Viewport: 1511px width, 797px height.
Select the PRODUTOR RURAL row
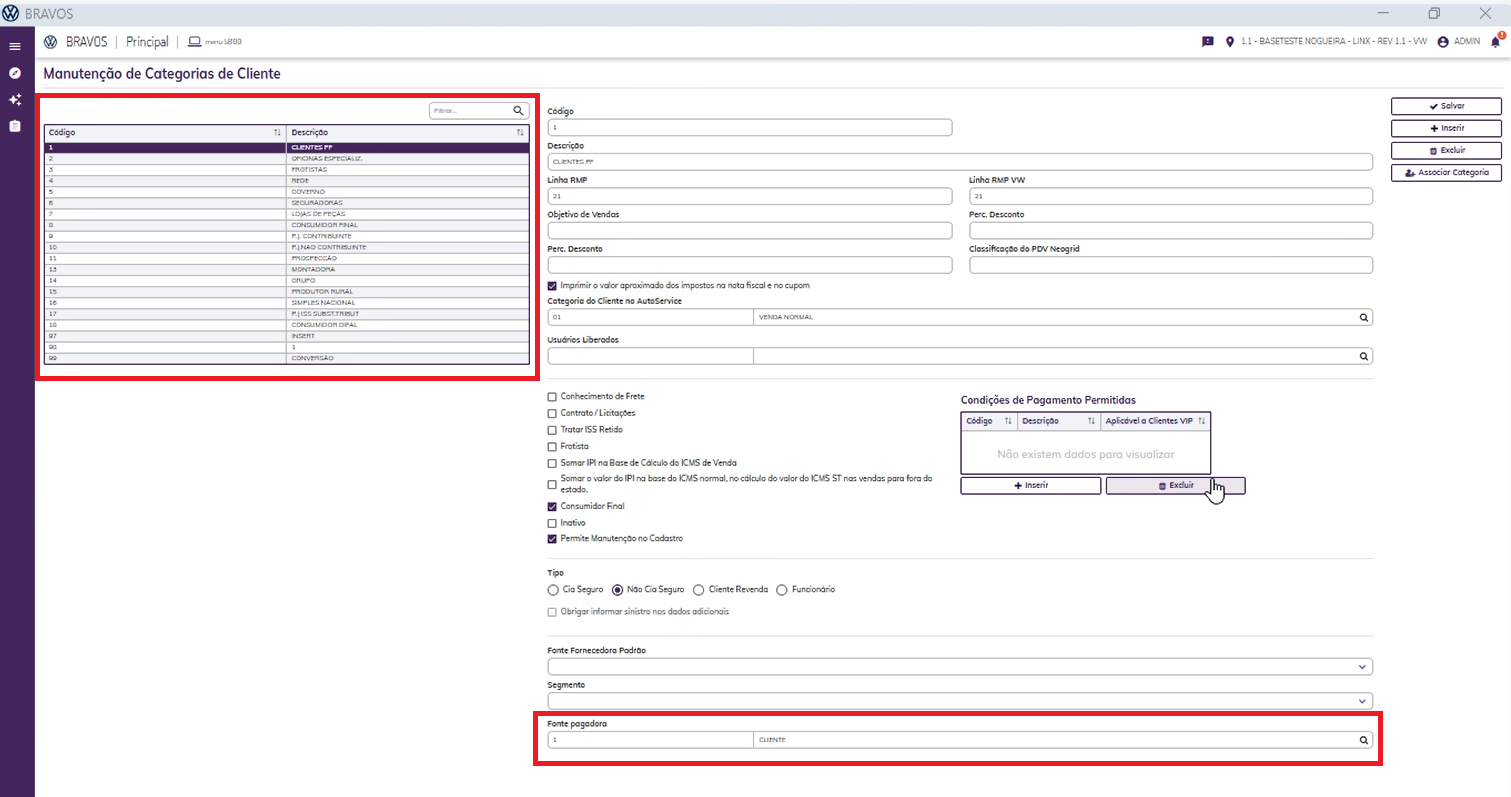tap(286, 291)
